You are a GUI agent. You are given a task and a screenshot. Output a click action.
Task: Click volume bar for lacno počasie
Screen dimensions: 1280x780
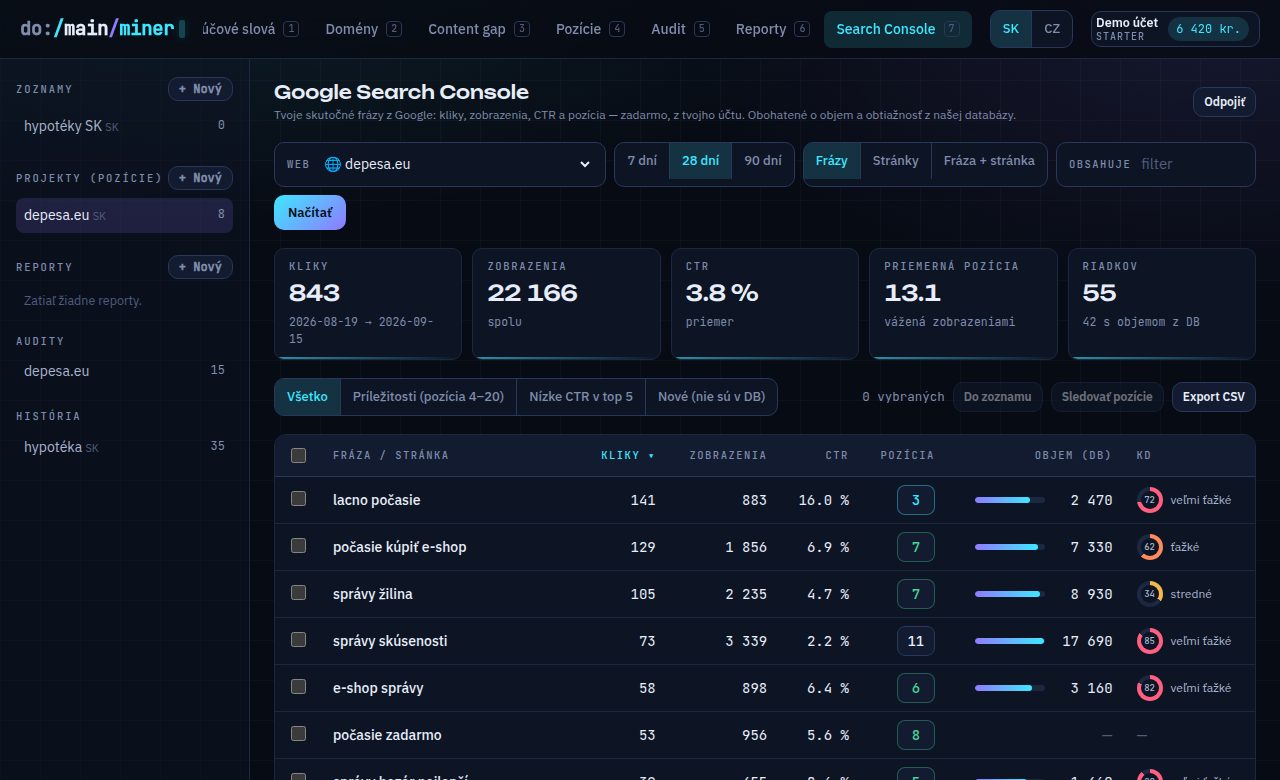coord(1010,500)
